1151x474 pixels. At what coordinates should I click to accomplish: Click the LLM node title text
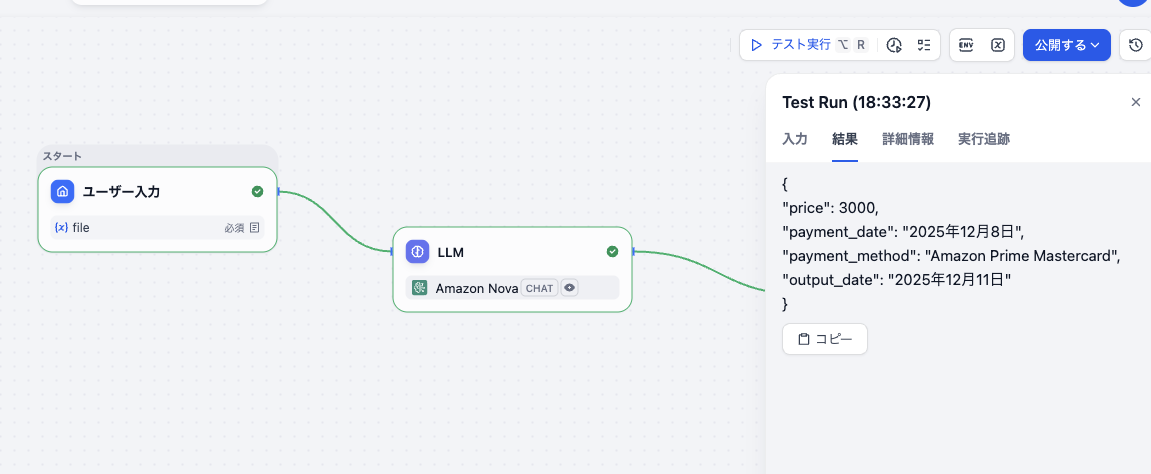451,252
